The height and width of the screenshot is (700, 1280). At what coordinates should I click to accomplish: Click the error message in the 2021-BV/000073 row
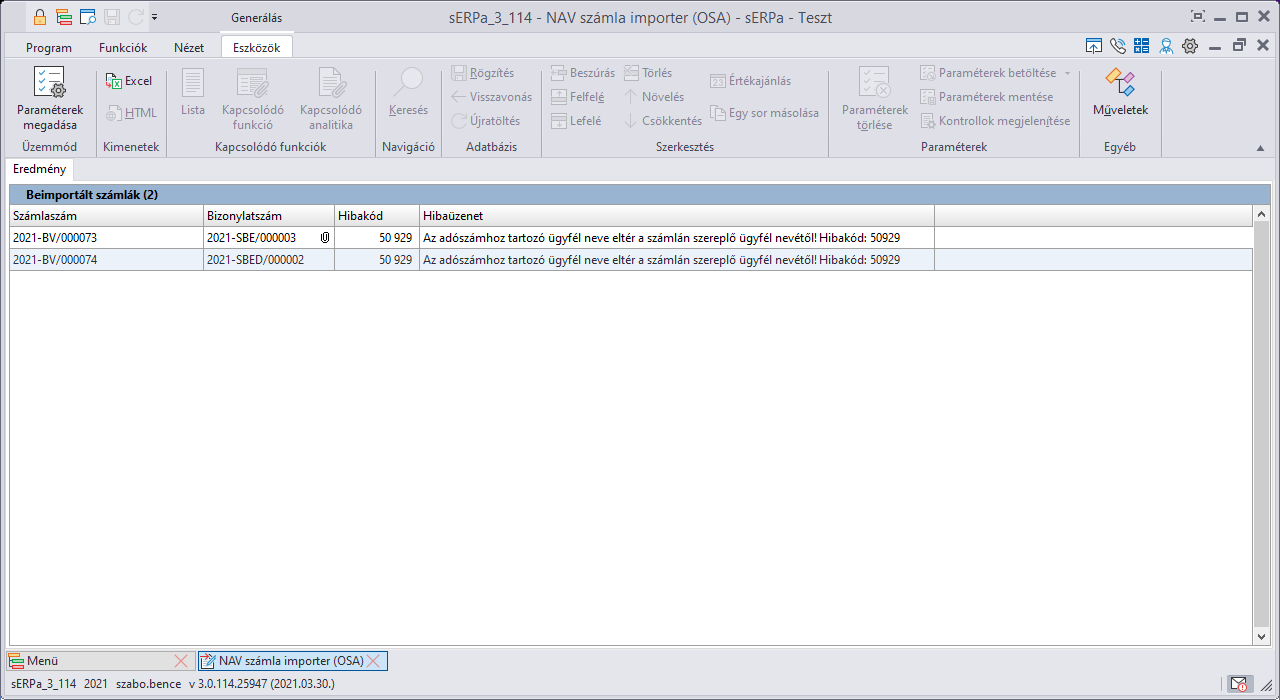tap(677, 238)
